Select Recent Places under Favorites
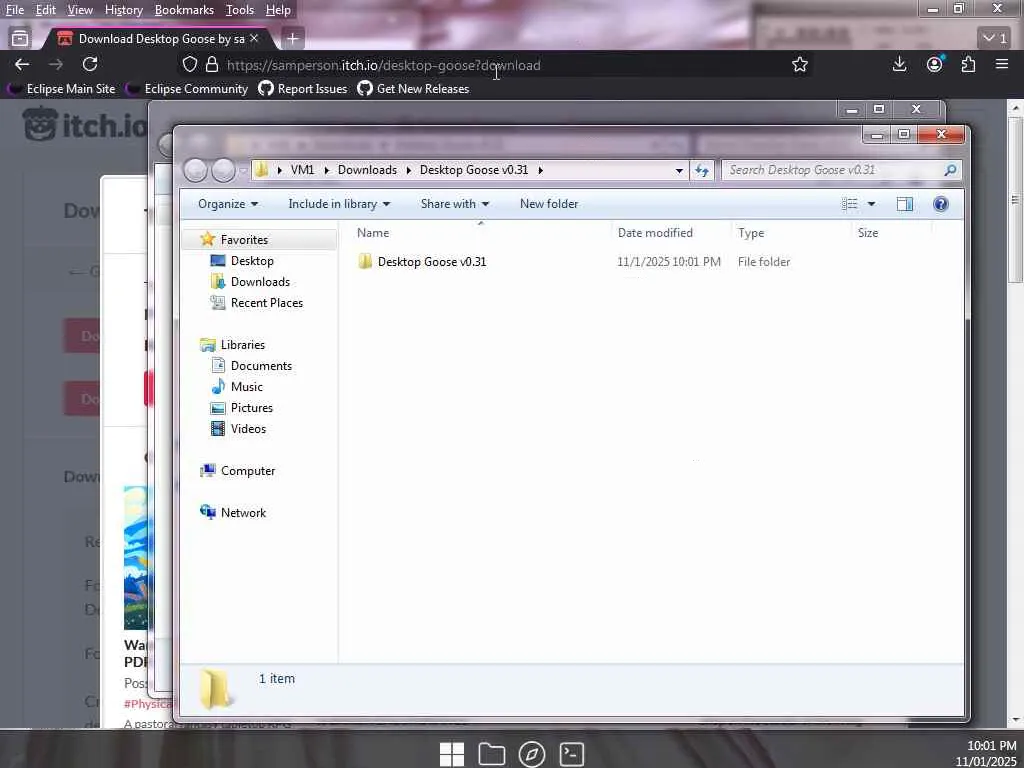The width and height of the screenshot is (1024, 768). pyautogui.click(x=266, y=302)
